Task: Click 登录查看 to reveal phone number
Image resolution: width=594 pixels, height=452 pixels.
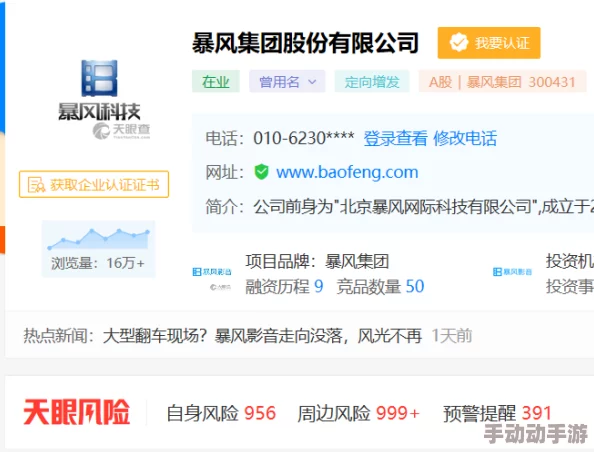Action: pos(395,138)
